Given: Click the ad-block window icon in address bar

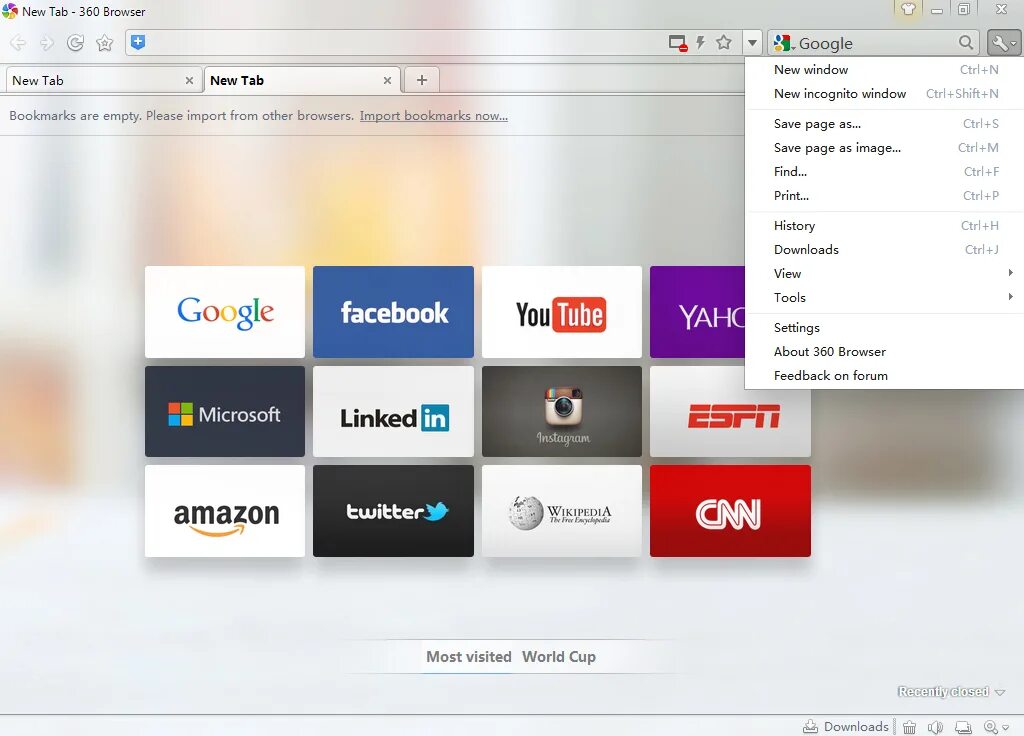Looking at the screenshot, I should [678, 43].
